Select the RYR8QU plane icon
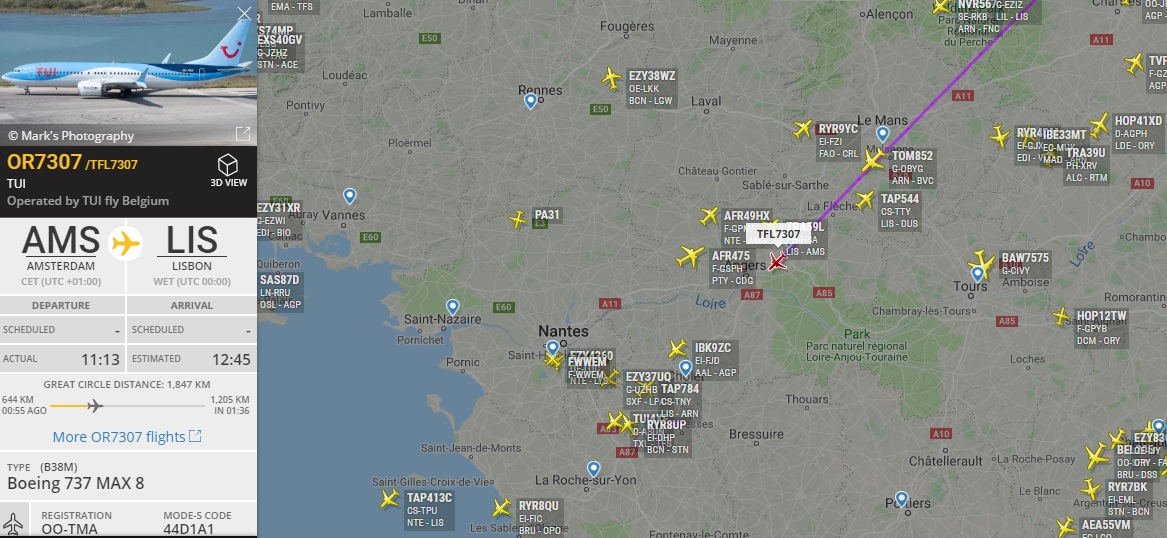The width and height of the screenshot is (1167, 538). (x=502, y=507)
